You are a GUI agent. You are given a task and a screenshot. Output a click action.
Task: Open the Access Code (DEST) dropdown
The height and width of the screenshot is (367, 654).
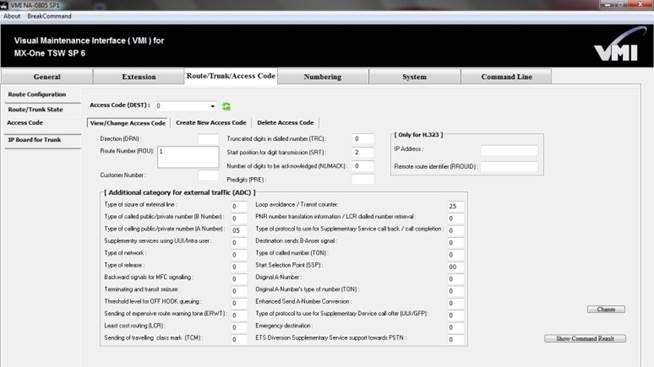[185, 106]
